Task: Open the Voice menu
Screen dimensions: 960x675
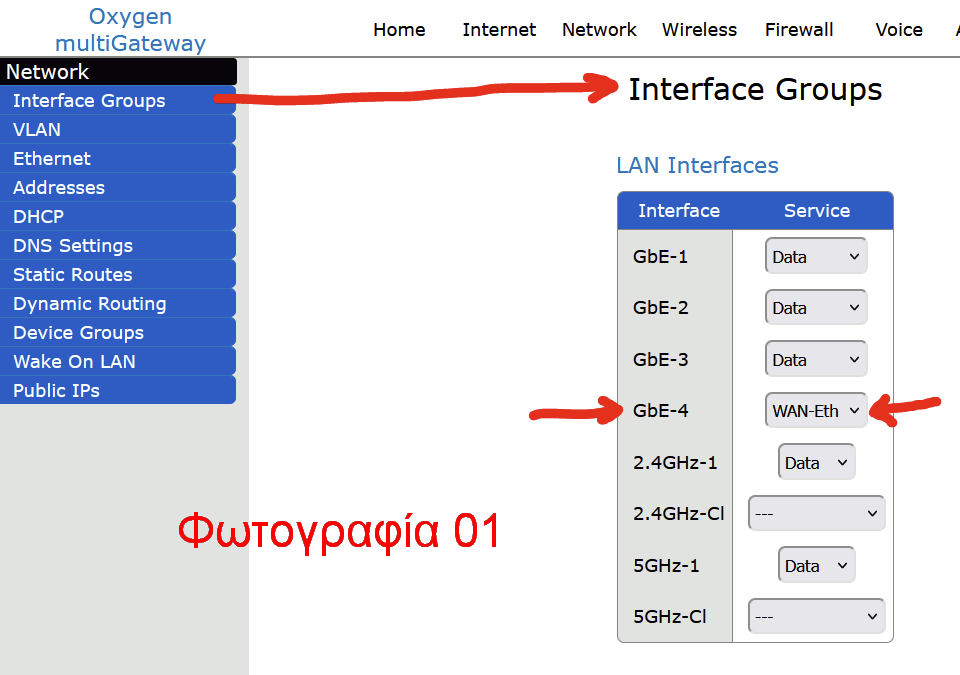Action: click(x=899, y=29)
